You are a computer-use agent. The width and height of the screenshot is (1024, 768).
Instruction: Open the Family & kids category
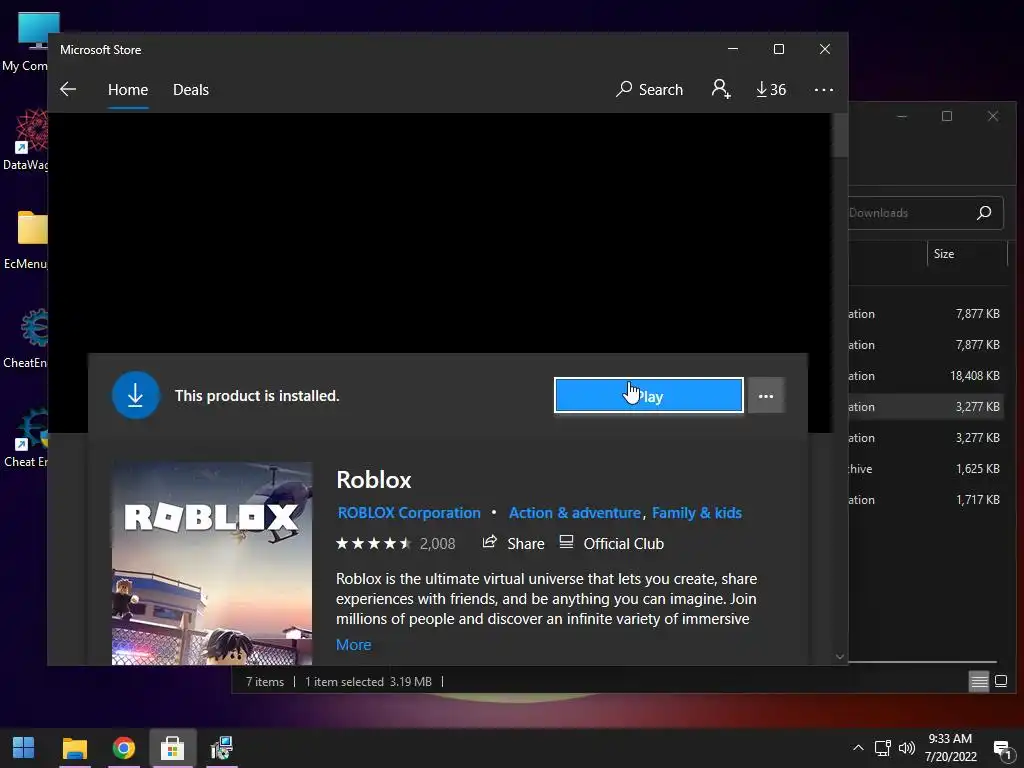click(x=697, y=513)
